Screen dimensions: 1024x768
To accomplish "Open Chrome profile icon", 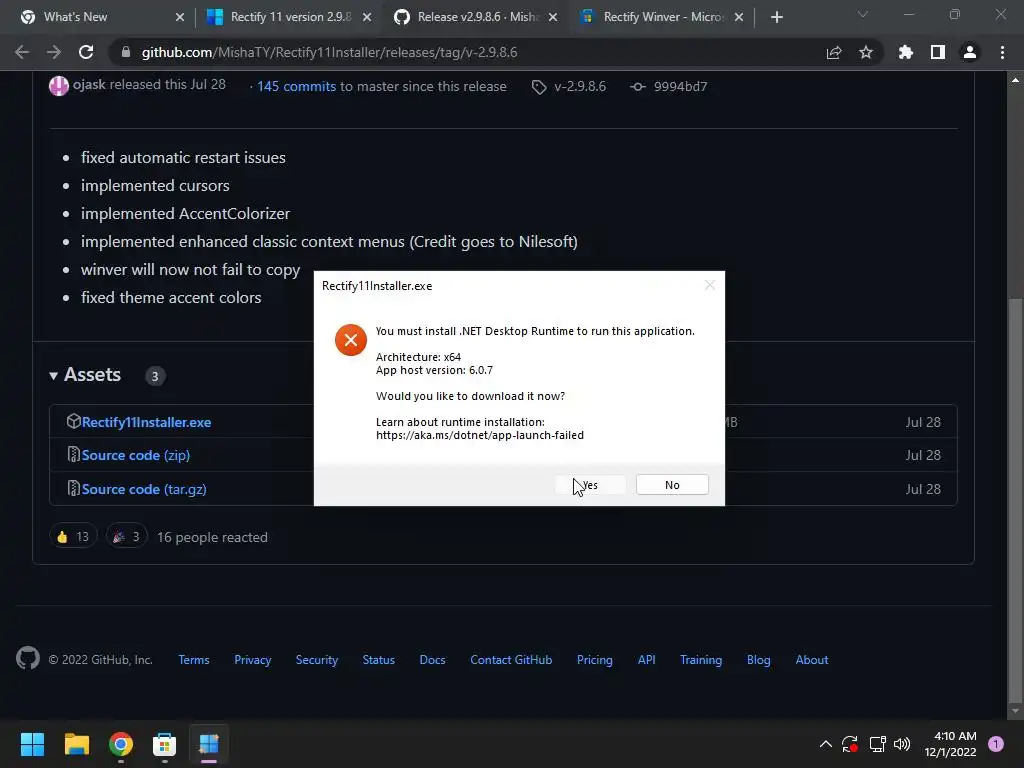I will pyautogui.click(x=970, y=52).
